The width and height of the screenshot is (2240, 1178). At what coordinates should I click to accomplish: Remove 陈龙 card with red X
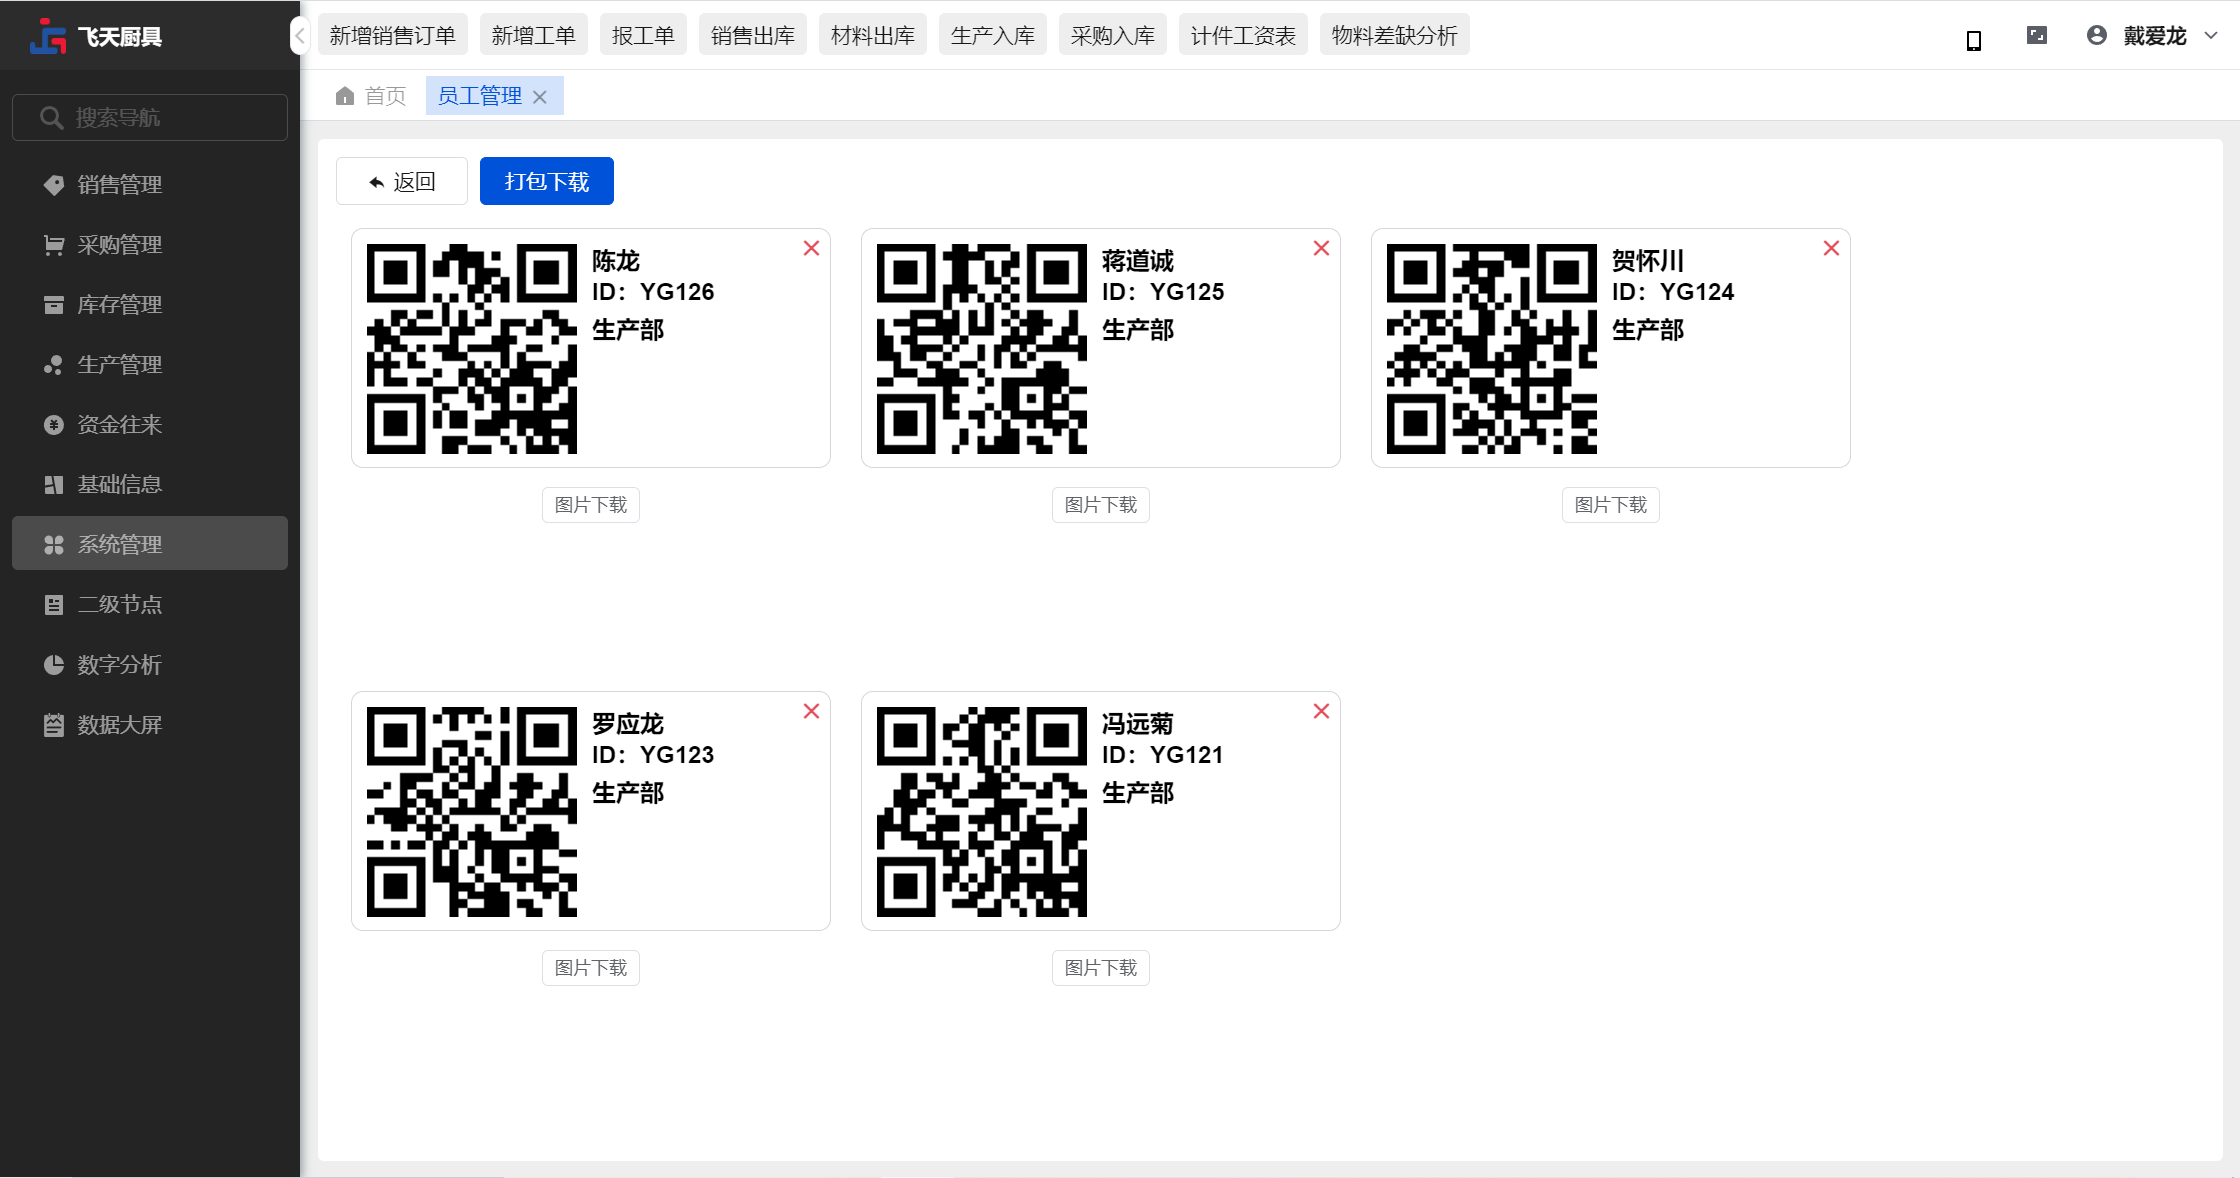pos(811,248)
